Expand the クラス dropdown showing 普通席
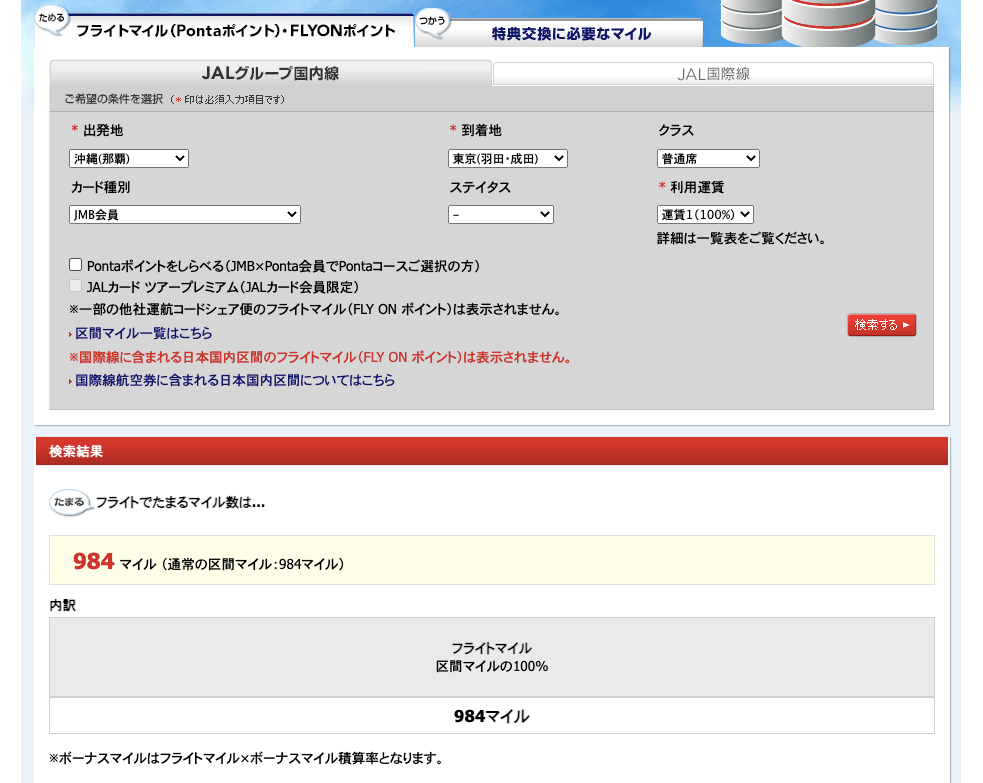 (x=708, y=159)
